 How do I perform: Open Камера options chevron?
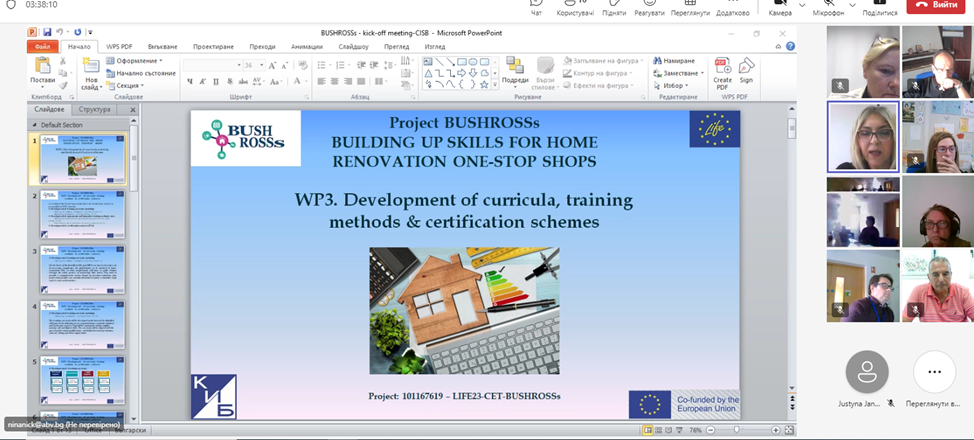[802, 5]
